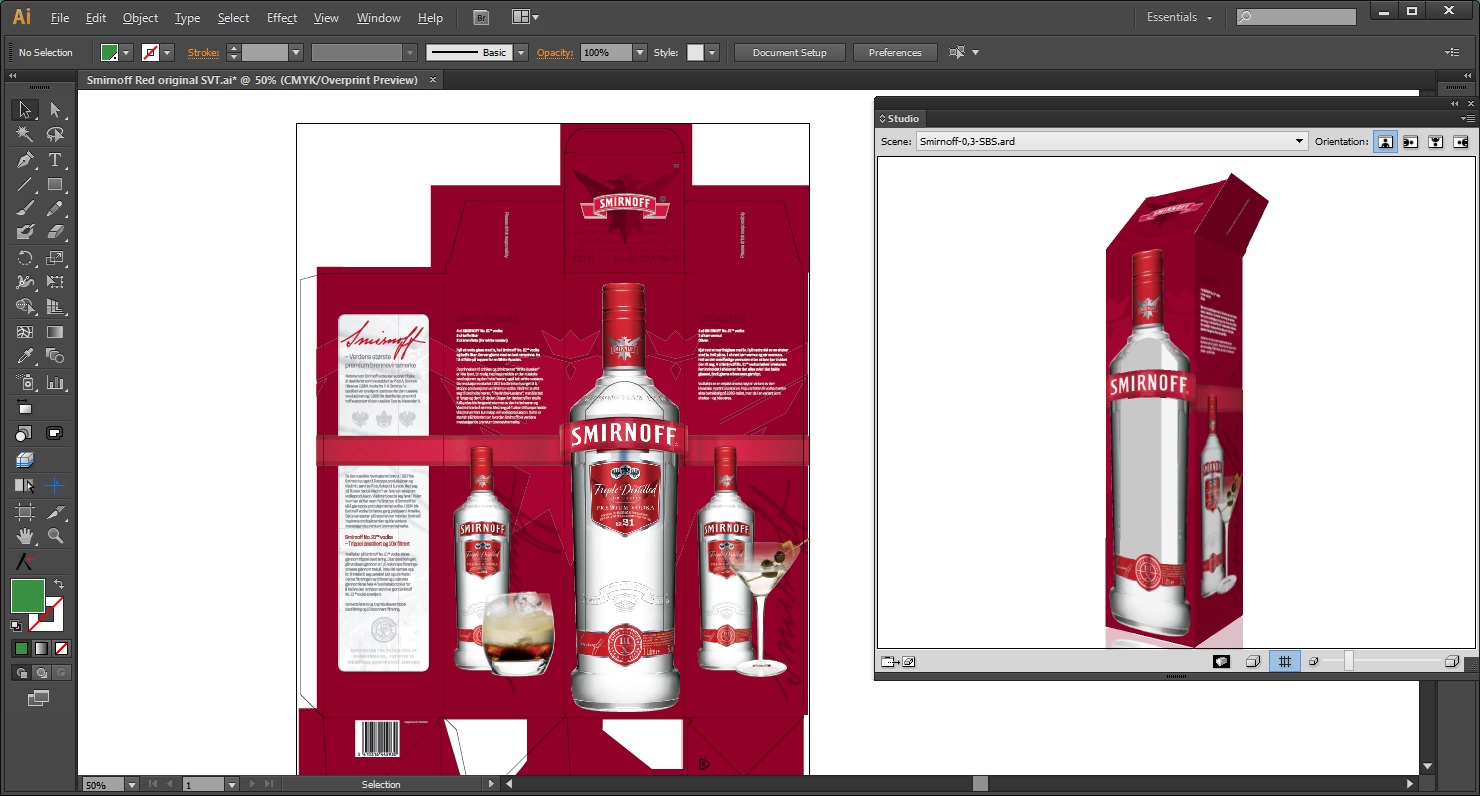Open the fill color dropdown arrow

(x=126, y=53)
